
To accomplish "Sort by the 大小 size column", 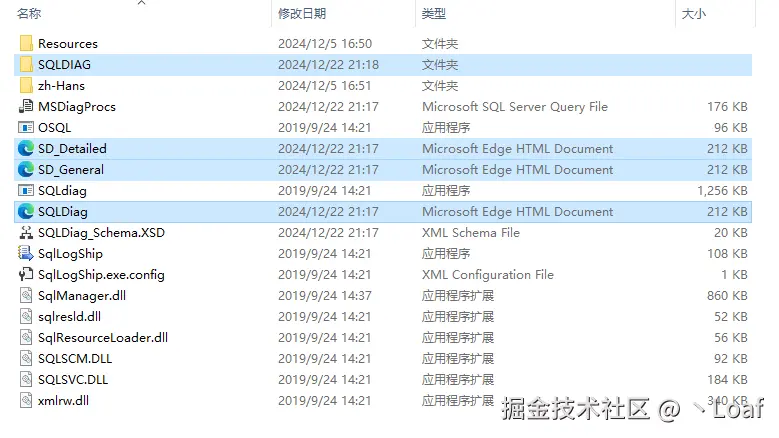I will point(693,14).
